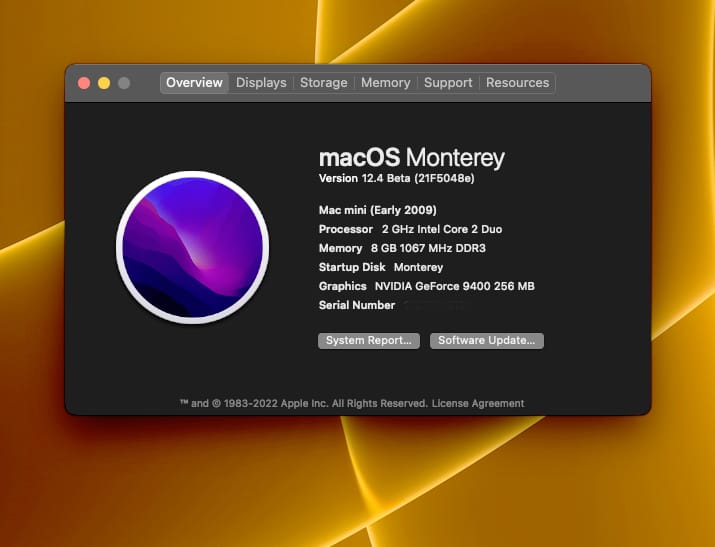Open the License Agreement link
This screenshot has width=715, height=547.
tap(478, 403)
